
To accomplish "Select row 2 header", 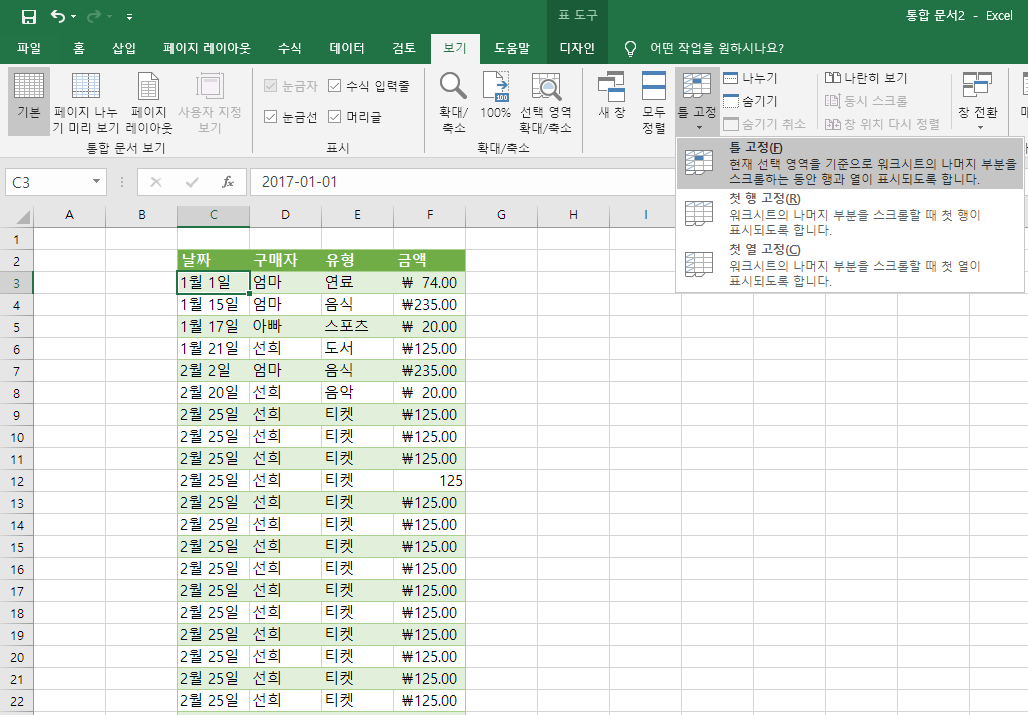I will tap(16, 261).
